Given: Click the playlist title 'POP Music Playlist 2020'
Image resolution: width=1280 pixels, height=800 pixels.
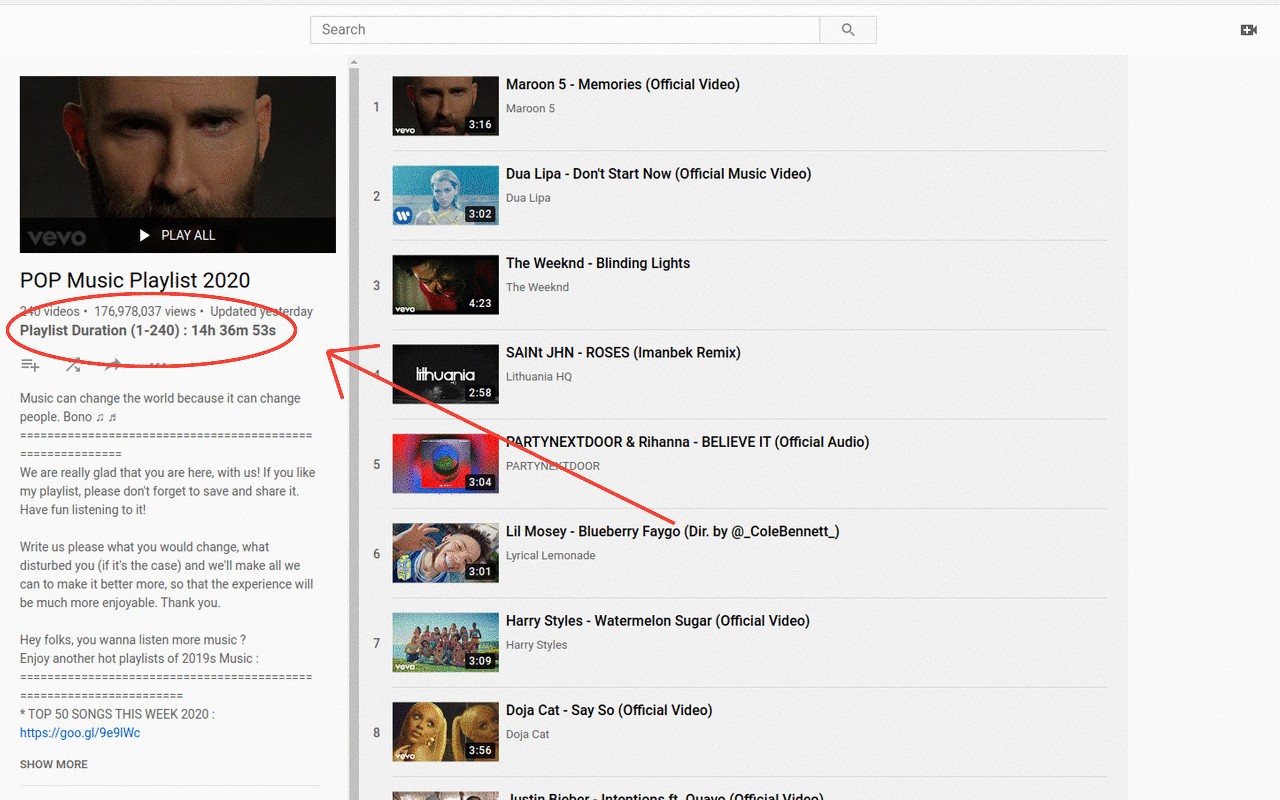Looking at the screenshot, I should pyautogui.click(x=135, y=281).
